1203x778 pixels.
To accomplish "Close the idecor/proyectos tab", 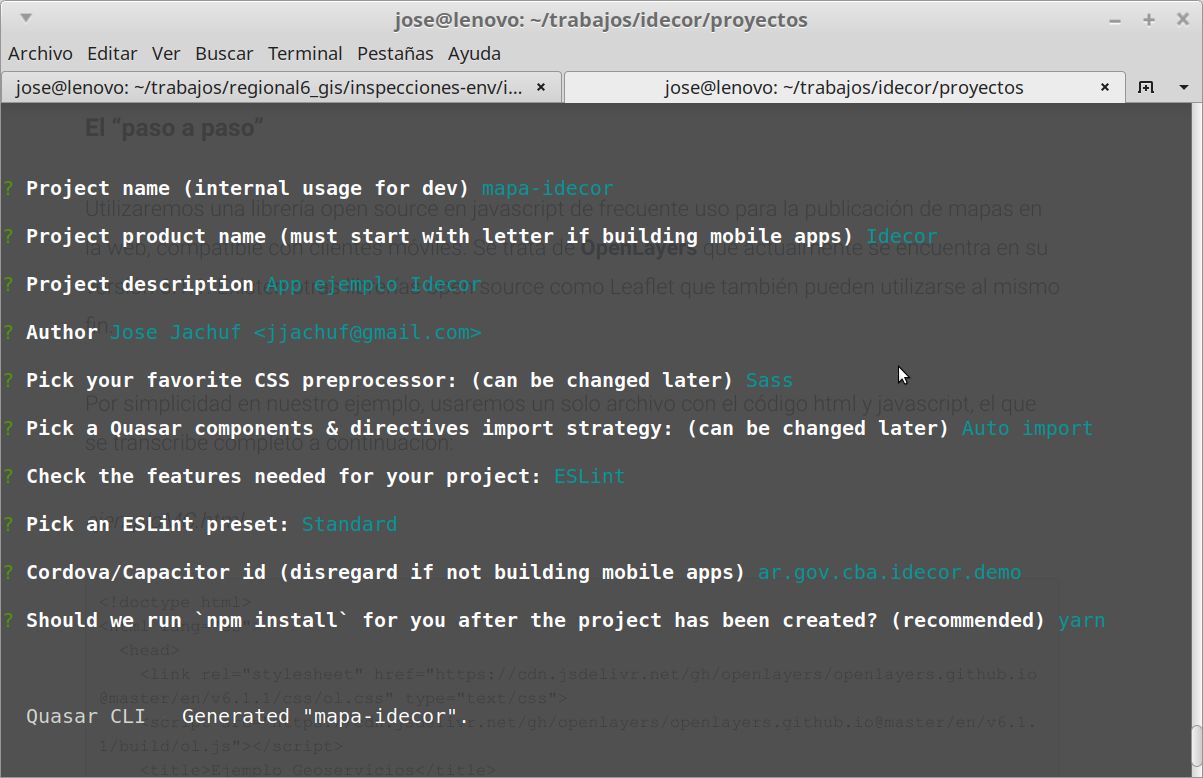I will [x=1105, y=87].
